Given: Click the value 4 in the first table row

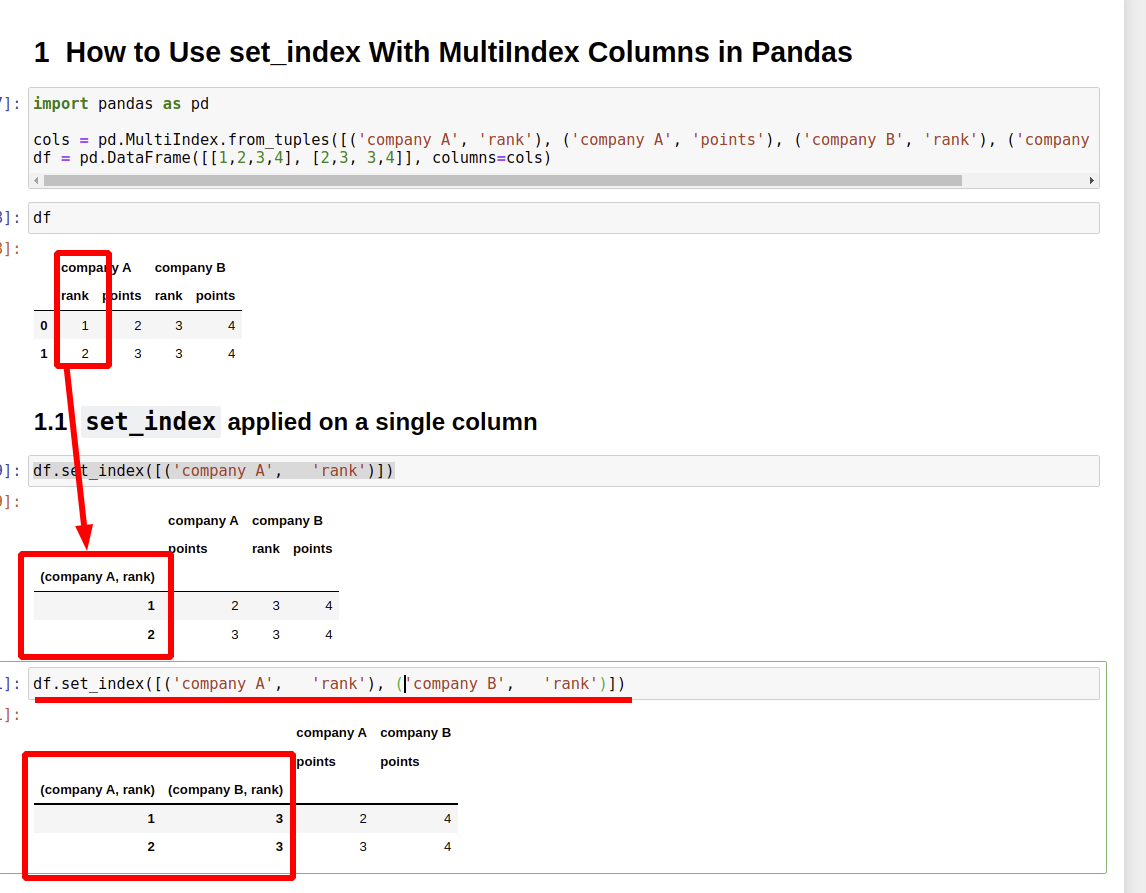Looking at the screenshot, I should tap(230, 325).
